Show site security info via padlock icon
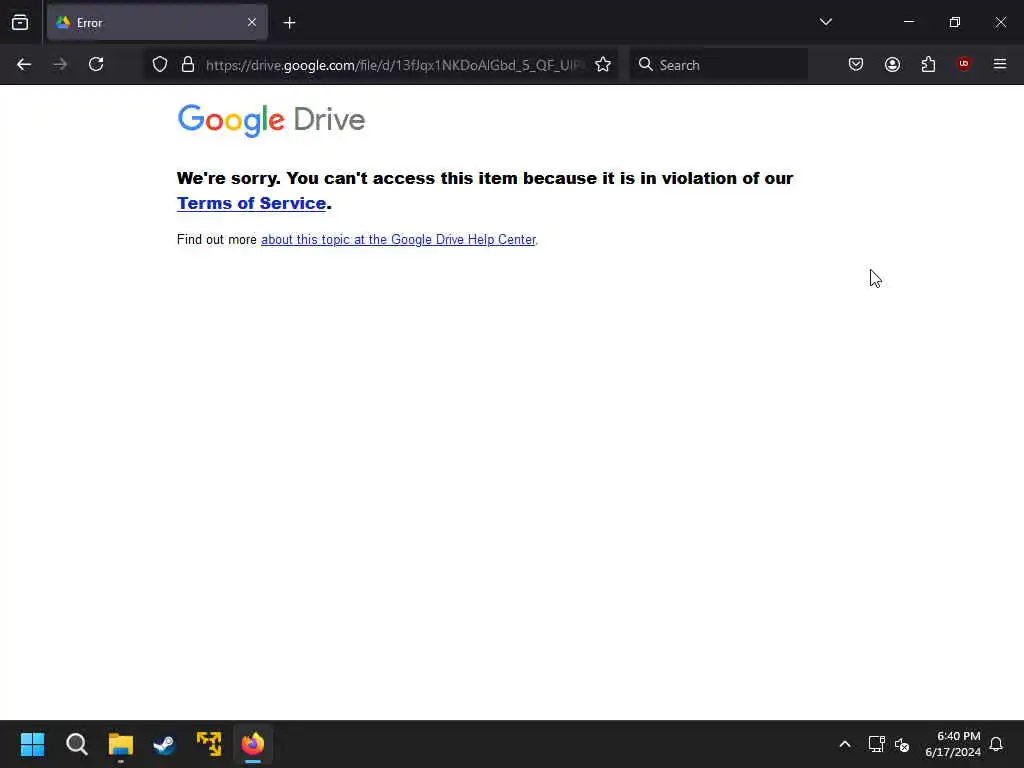The width and height of the screenshot is (1024, 768). (x=188, y=64)
